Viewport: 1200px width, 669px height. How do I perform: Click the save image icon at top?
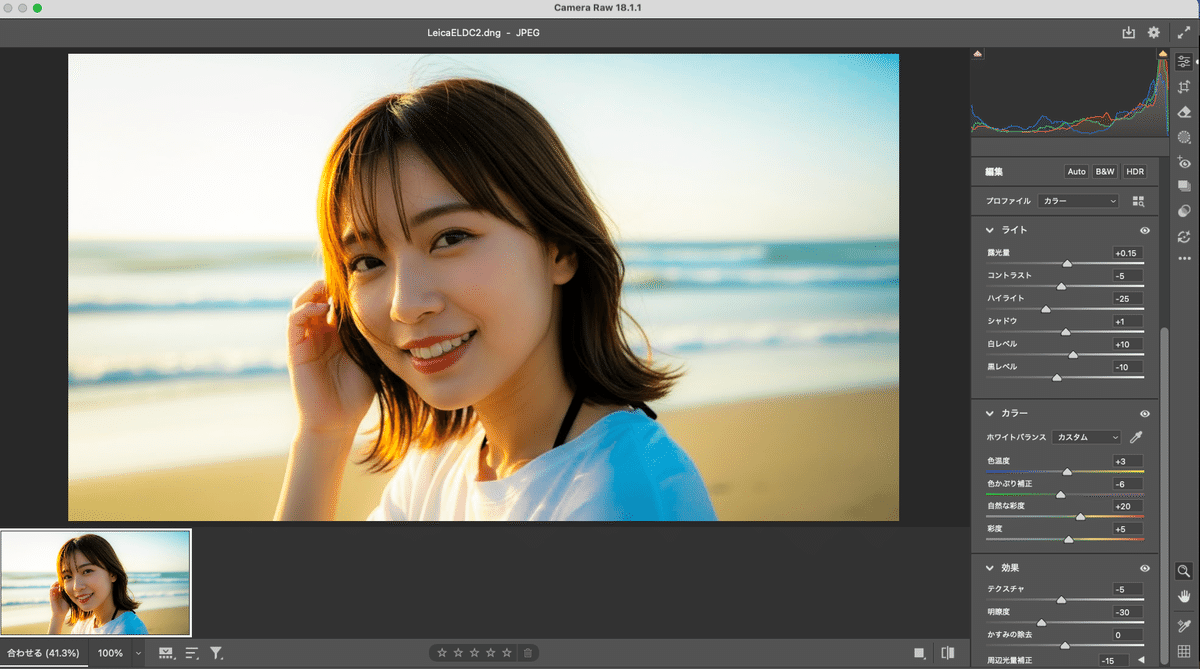1129,33
